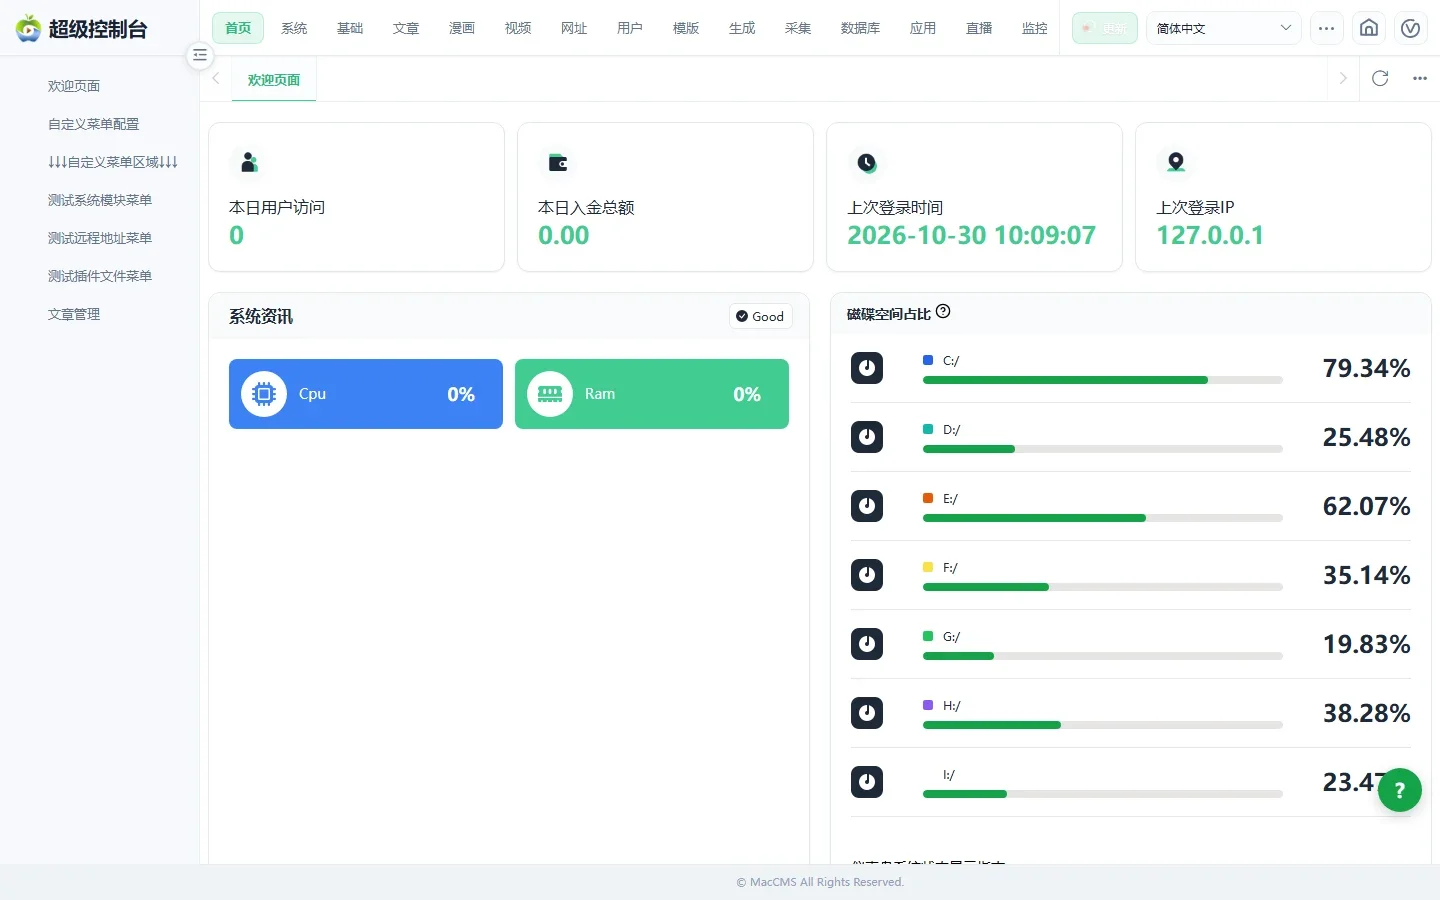Click the blue Cpu usage card

click(366, 394)
